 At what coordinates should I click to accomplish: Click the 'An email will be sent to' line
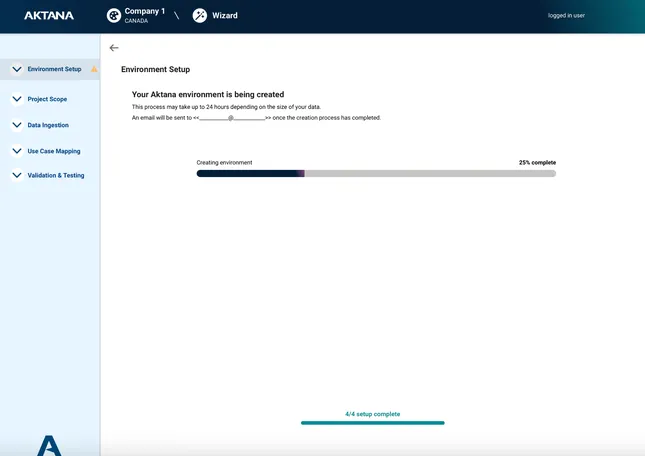256,118
